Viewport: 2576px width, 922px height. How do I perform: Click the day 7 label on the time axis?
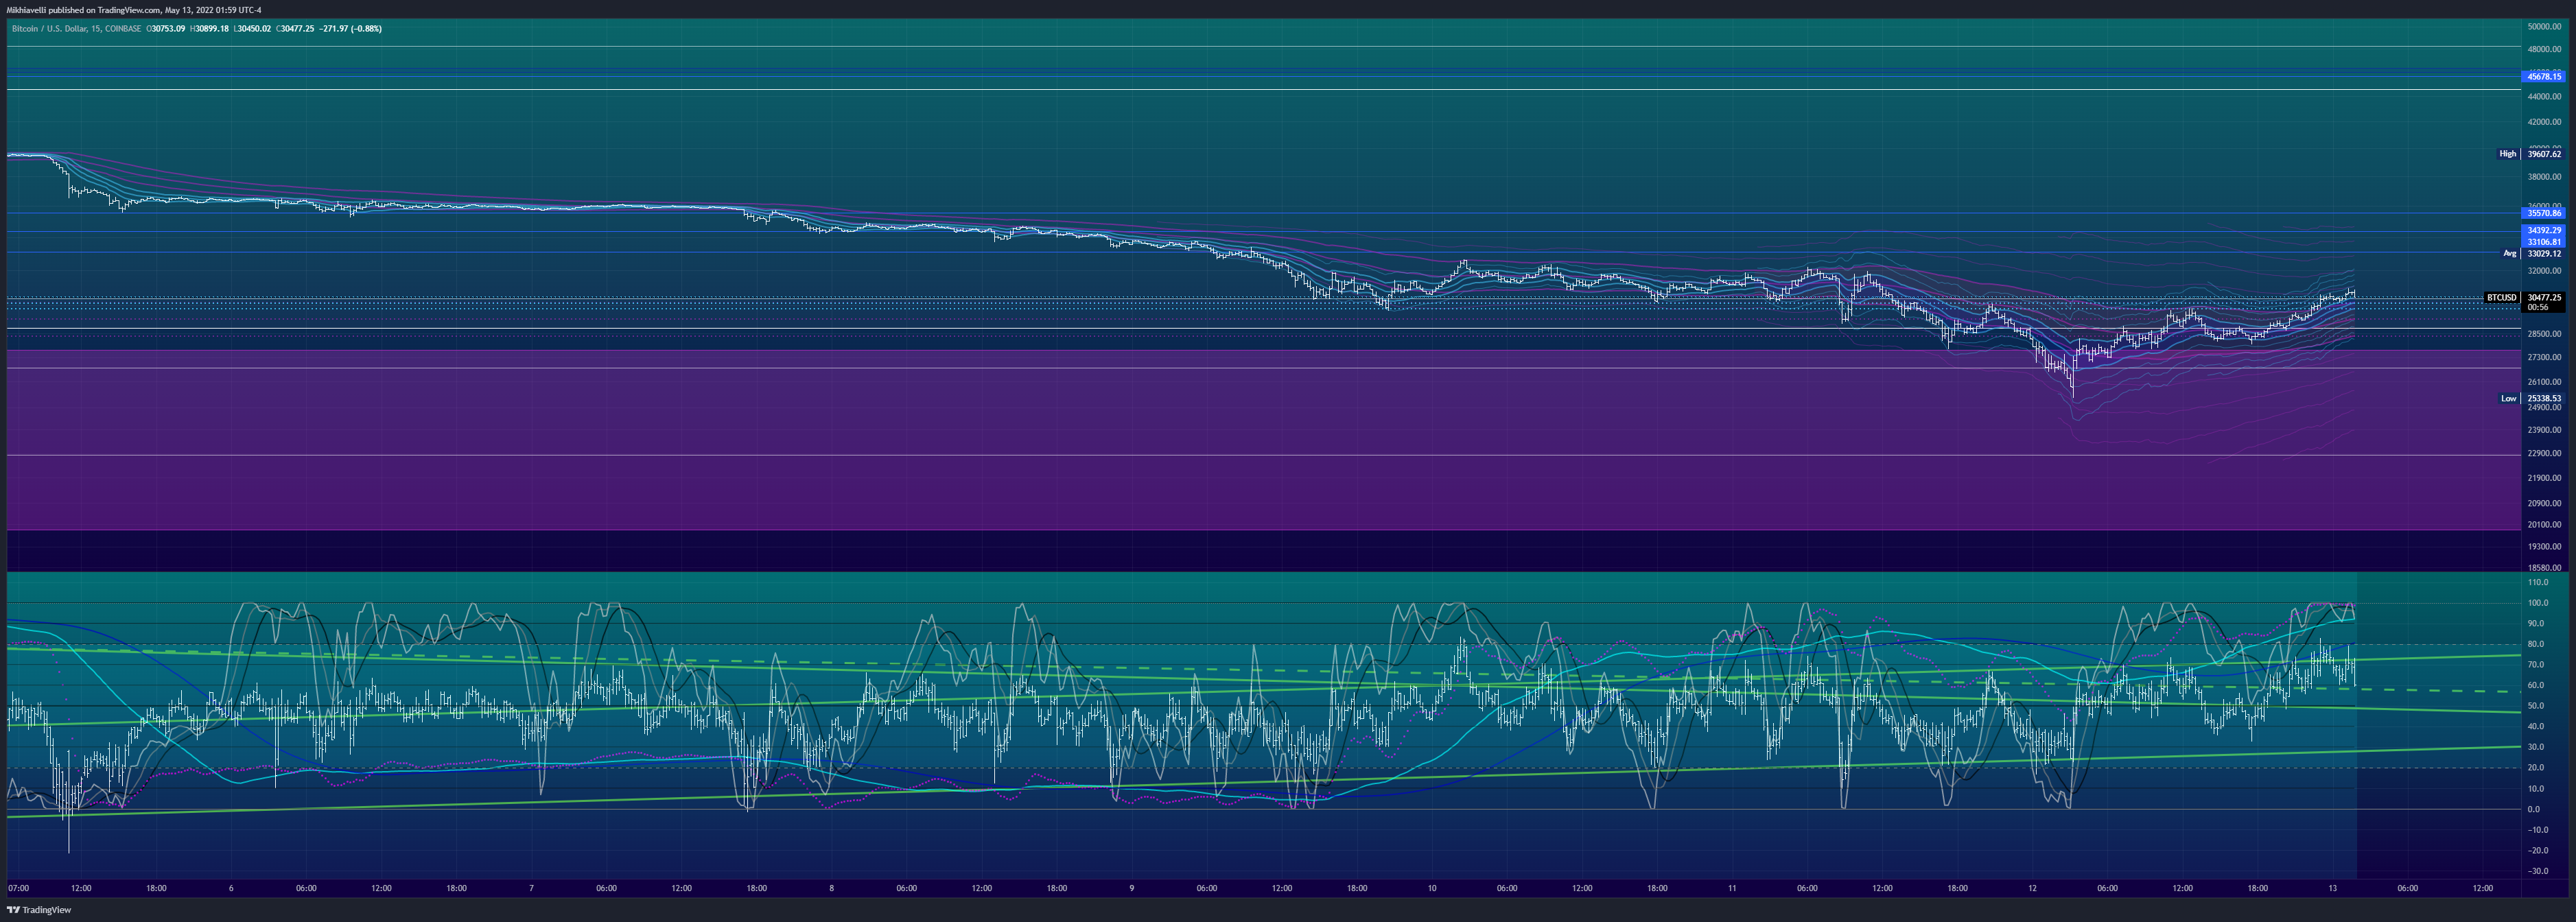[x=532, y=888]
